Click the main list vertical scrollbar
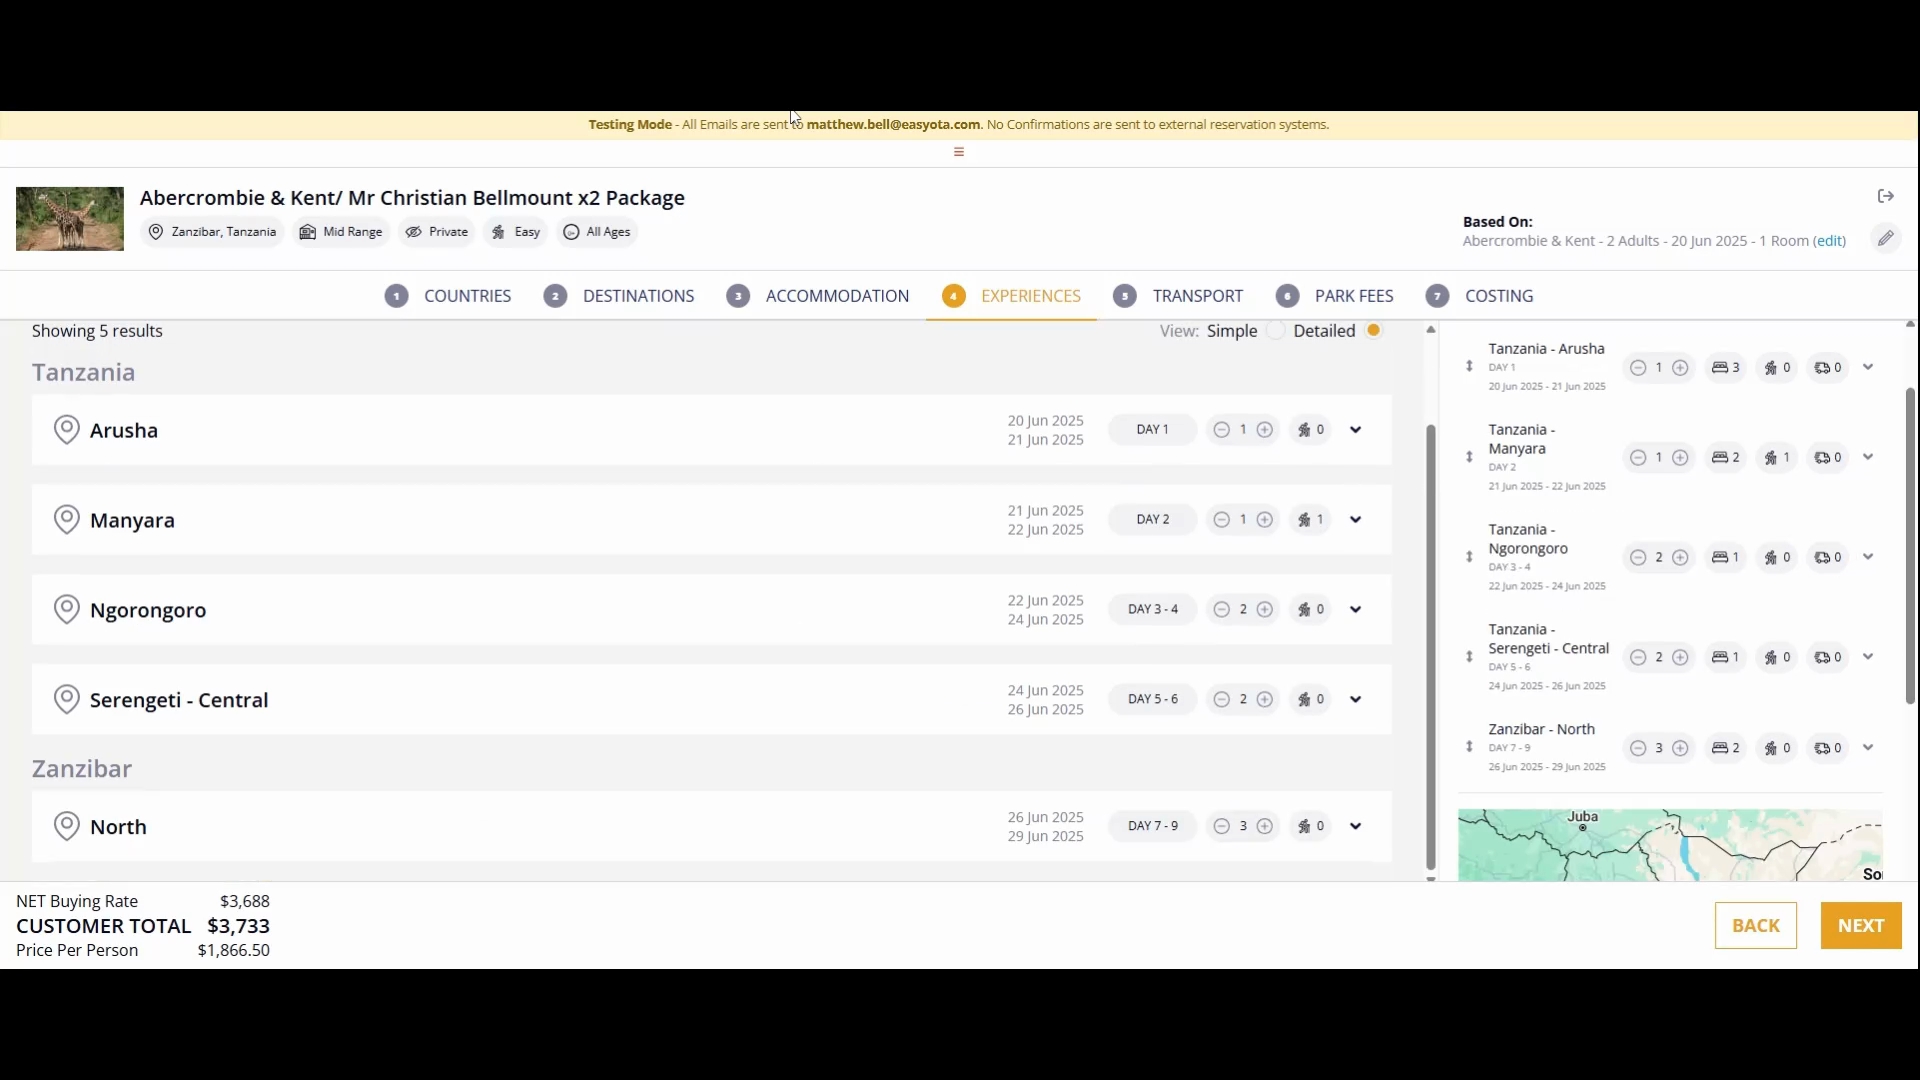This screenshot has height=1080, width=1920. [x=1431, y=647]
